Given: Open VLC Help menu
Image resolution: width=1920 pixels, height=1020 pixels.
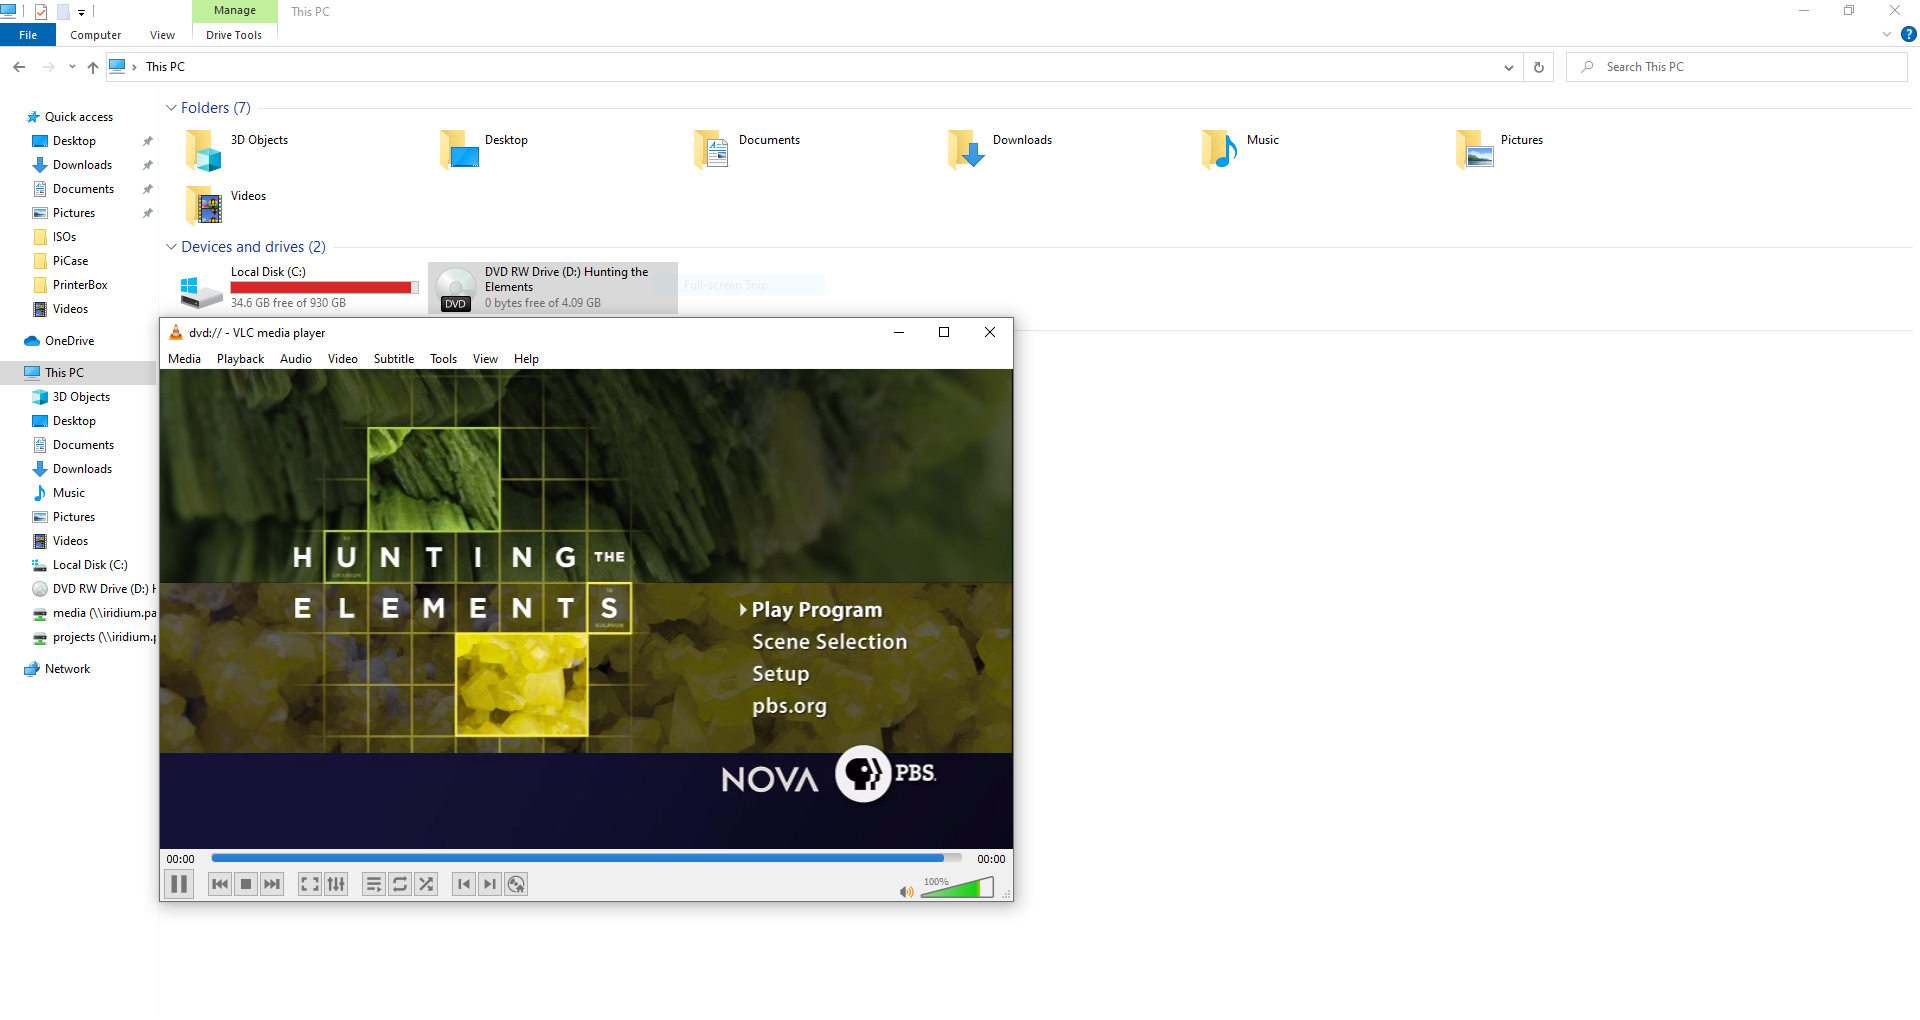Looking at the screenshot, I should coord(526,359).
